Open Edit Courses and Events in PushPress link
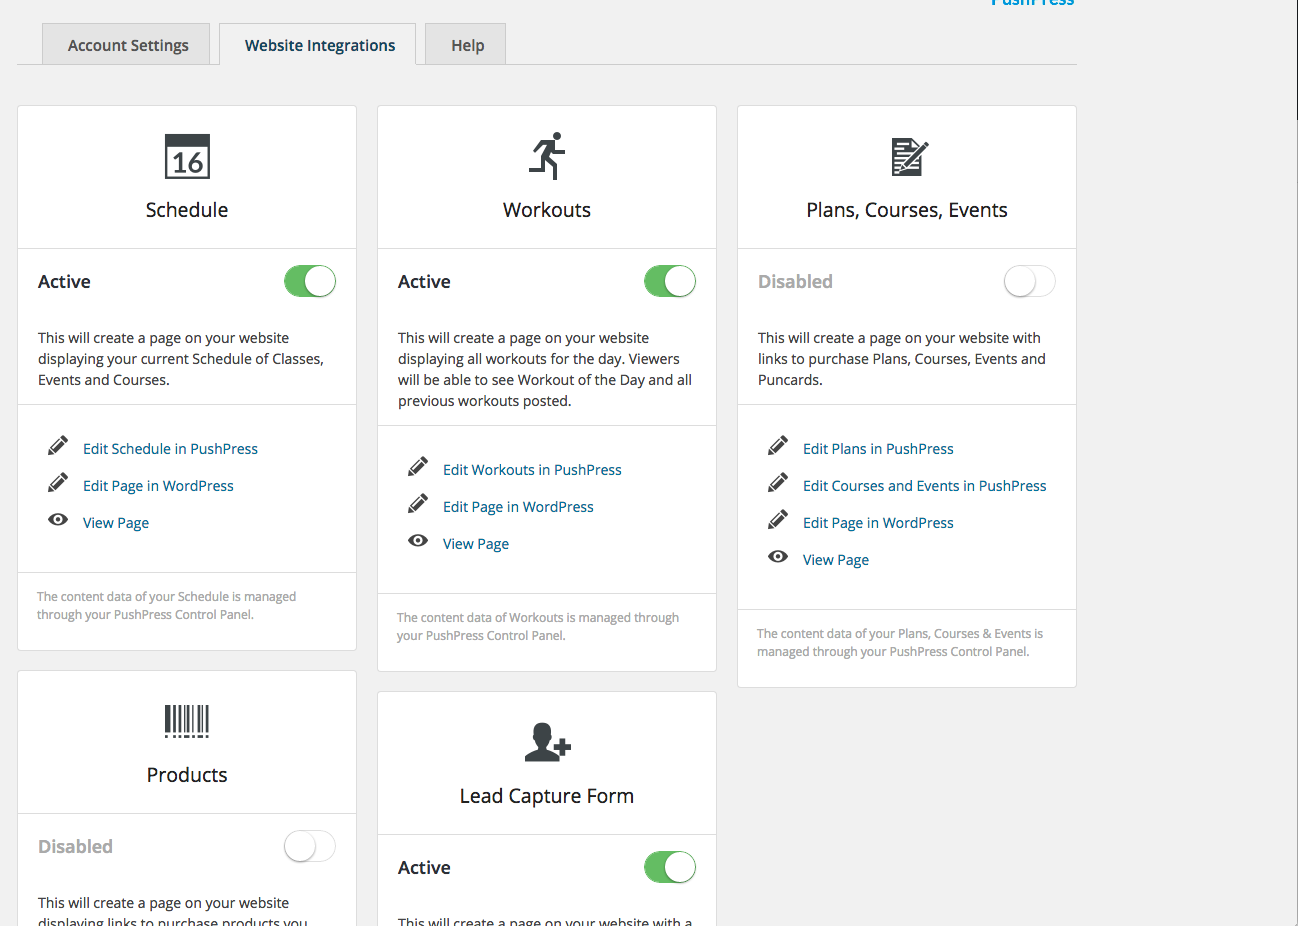Viewport: 1298px width, 926px height. pos(925,486)
